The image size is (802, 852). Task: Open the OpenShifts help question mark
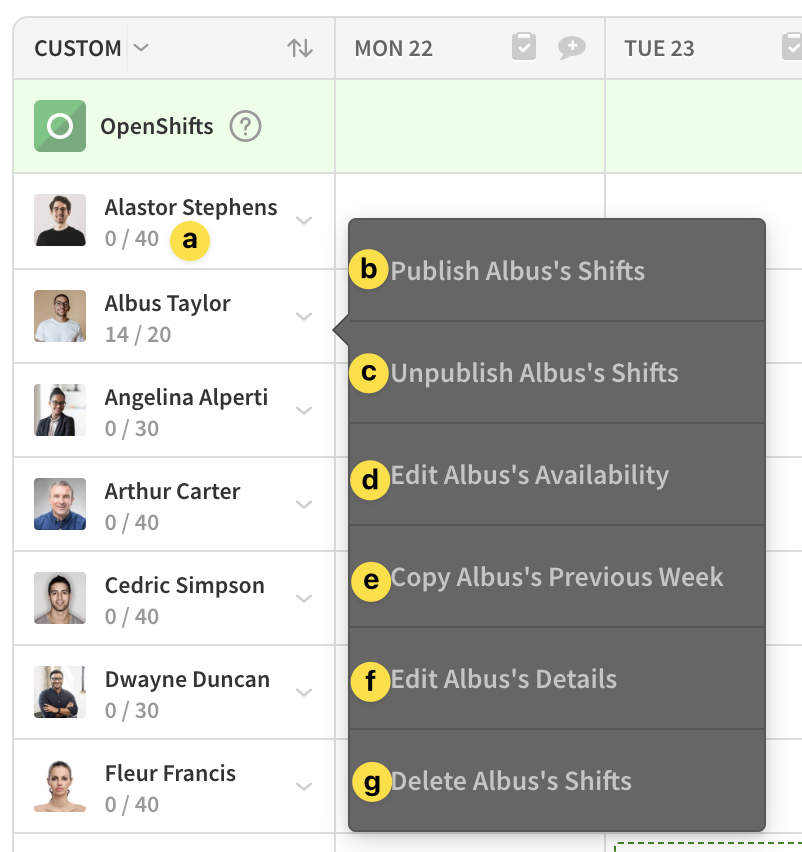pyautogui.click(x=245, y=126)
